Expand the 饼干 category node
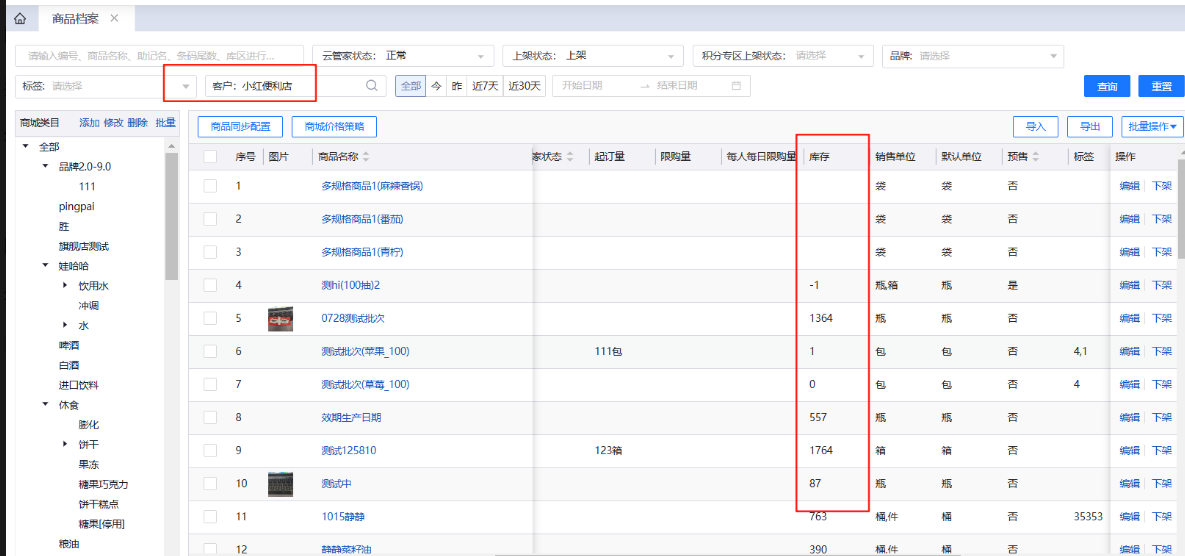The height and width of the screenshot is (556, 1185). (x=66, y=444)
